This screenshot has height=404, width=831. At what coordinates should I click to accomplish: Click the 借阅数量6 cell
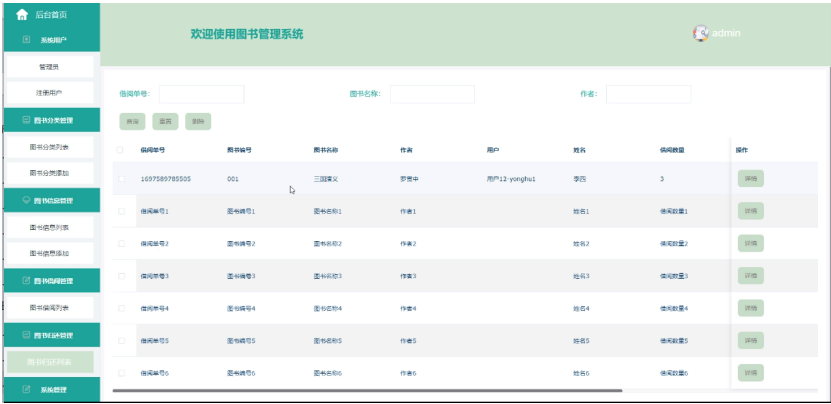[x=674, y=373]
